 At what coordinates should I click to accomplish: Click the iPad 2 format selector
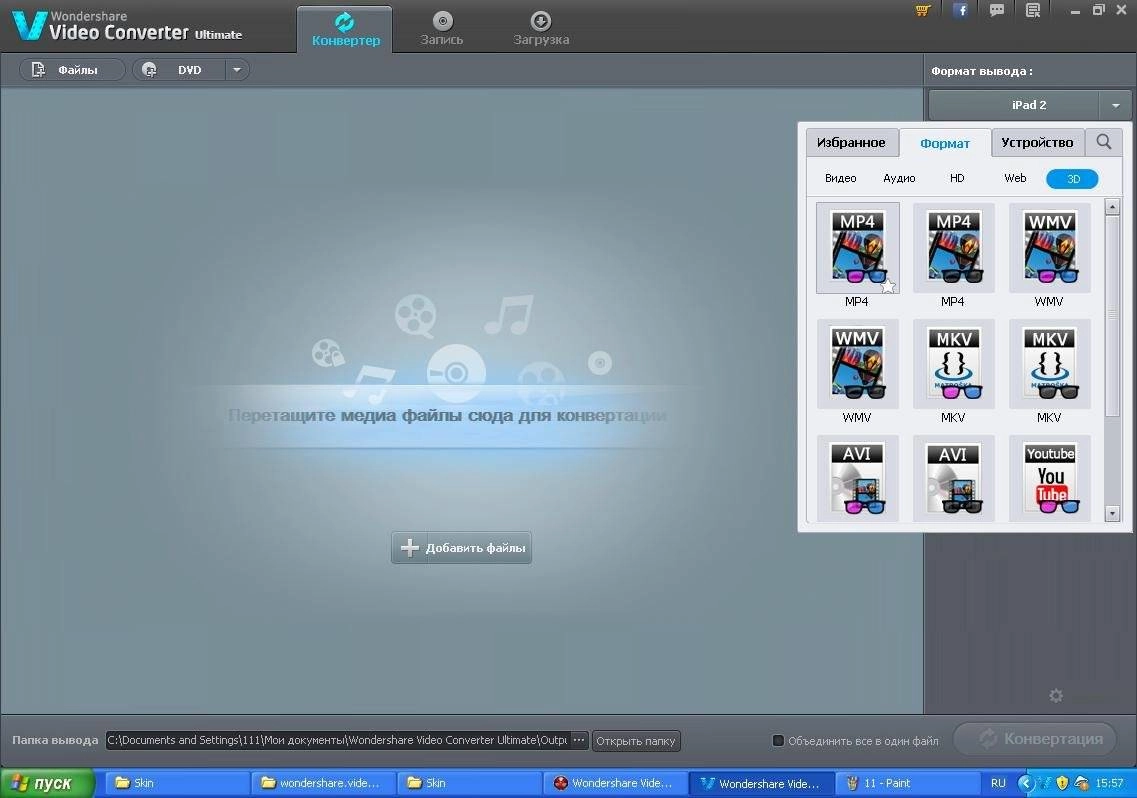pyautogui.click(x=1030, y=105)
